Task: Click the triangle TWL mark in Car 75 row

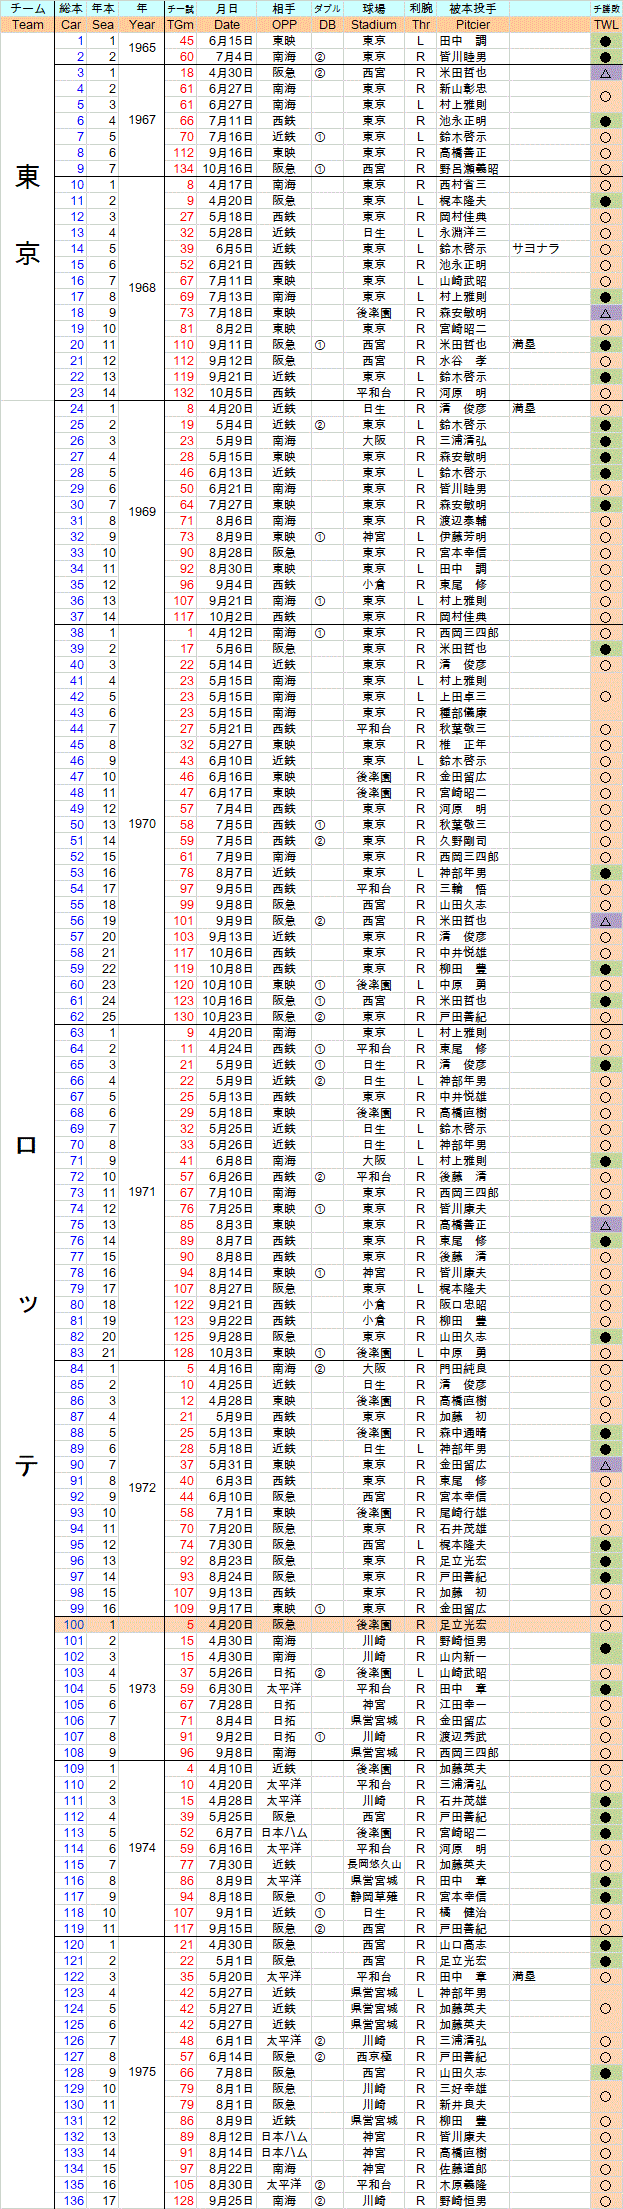Action: (x=606, y=1225)
